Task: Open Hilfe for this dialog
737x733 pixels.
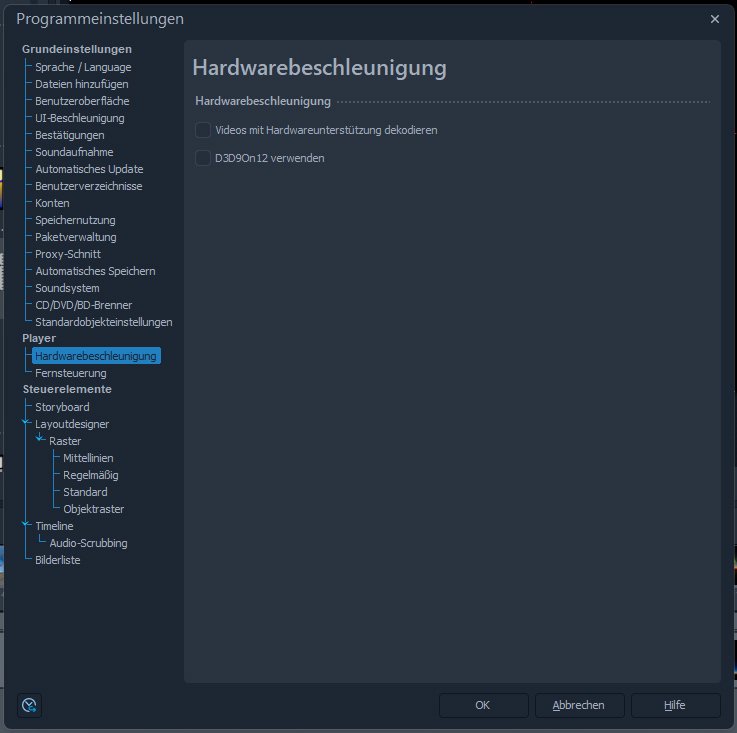Action: [675, 705]
